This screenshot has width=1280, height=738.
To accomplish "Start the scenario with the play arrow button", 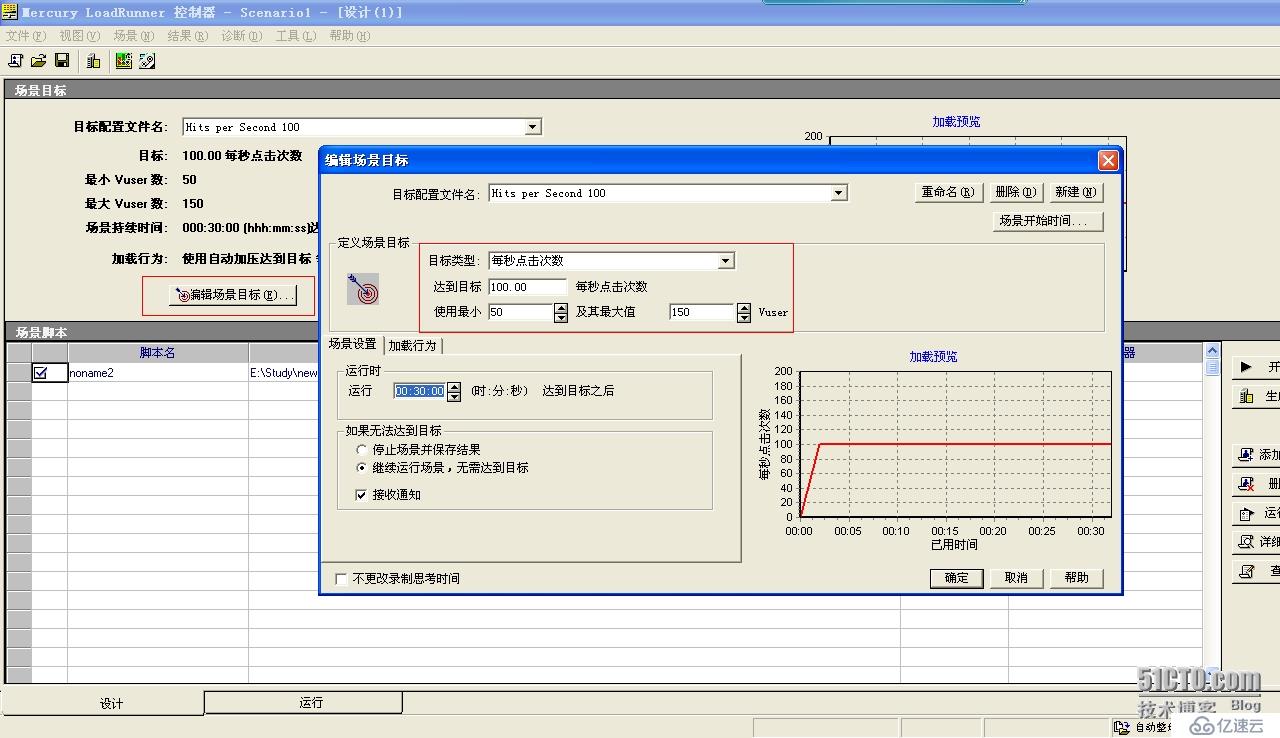I will point(1257,367).
